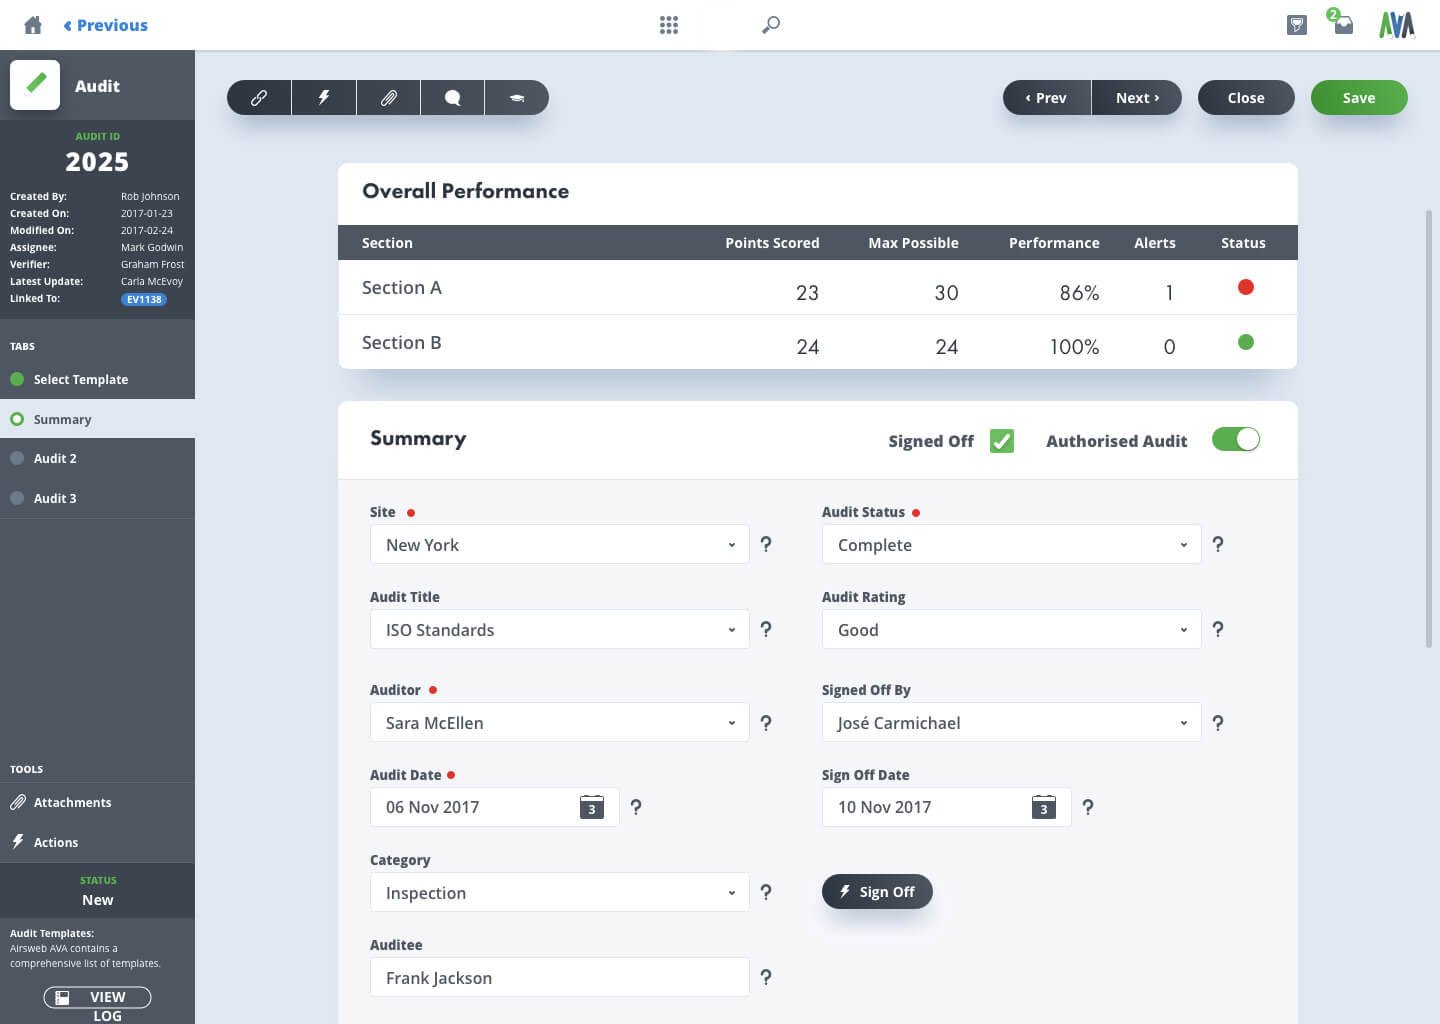The width and height of the screenshot is (1440, 1024).
Task: Switch to the Summary tab
Action: click(x=97, y=419)
